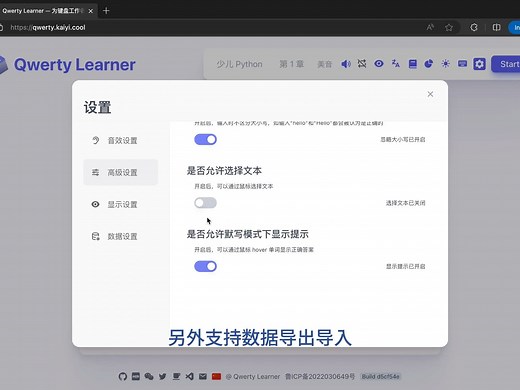This screenshot has height=390, width=520.
Task: Open the book/error notebook icon
Action: point(412,64)
